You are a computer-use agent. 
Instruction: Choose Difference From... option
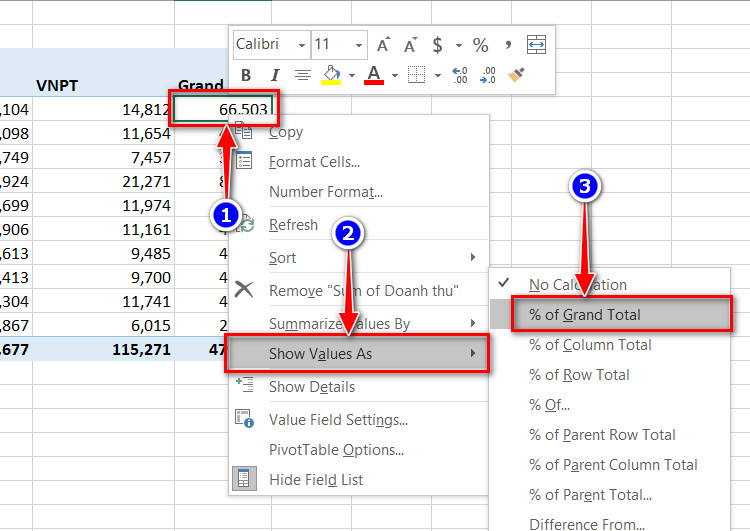610,523
